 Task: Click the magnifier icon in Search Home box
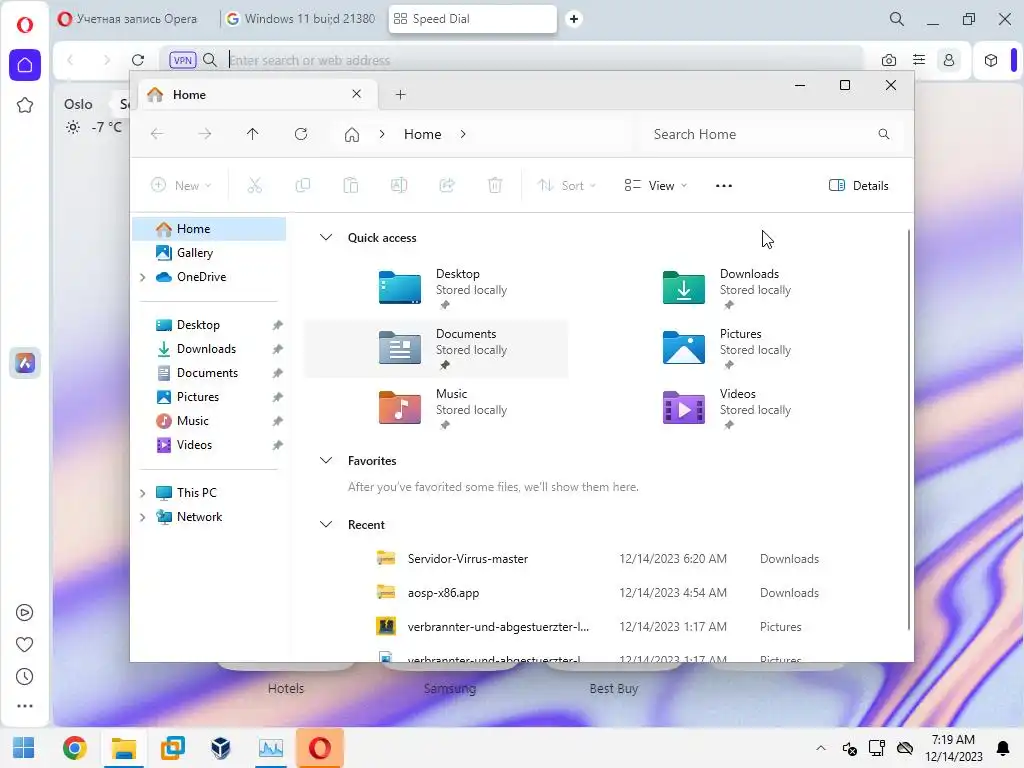(x=884, y=134)
